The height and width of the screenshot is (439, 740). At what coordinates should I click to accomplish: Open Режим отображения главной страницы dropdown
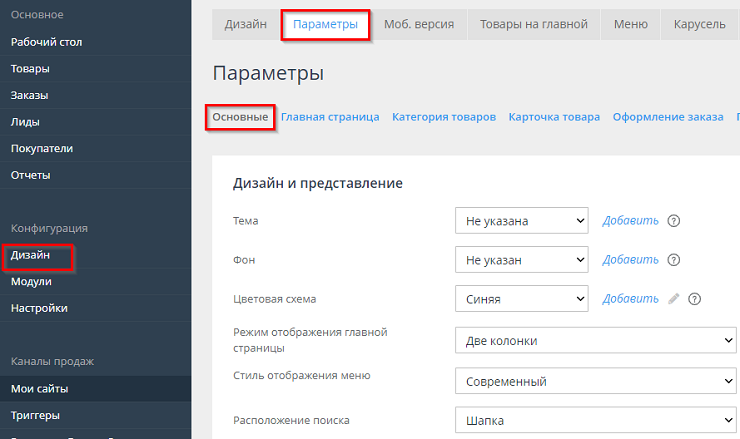pyautogui.click(x=596, y=341)
